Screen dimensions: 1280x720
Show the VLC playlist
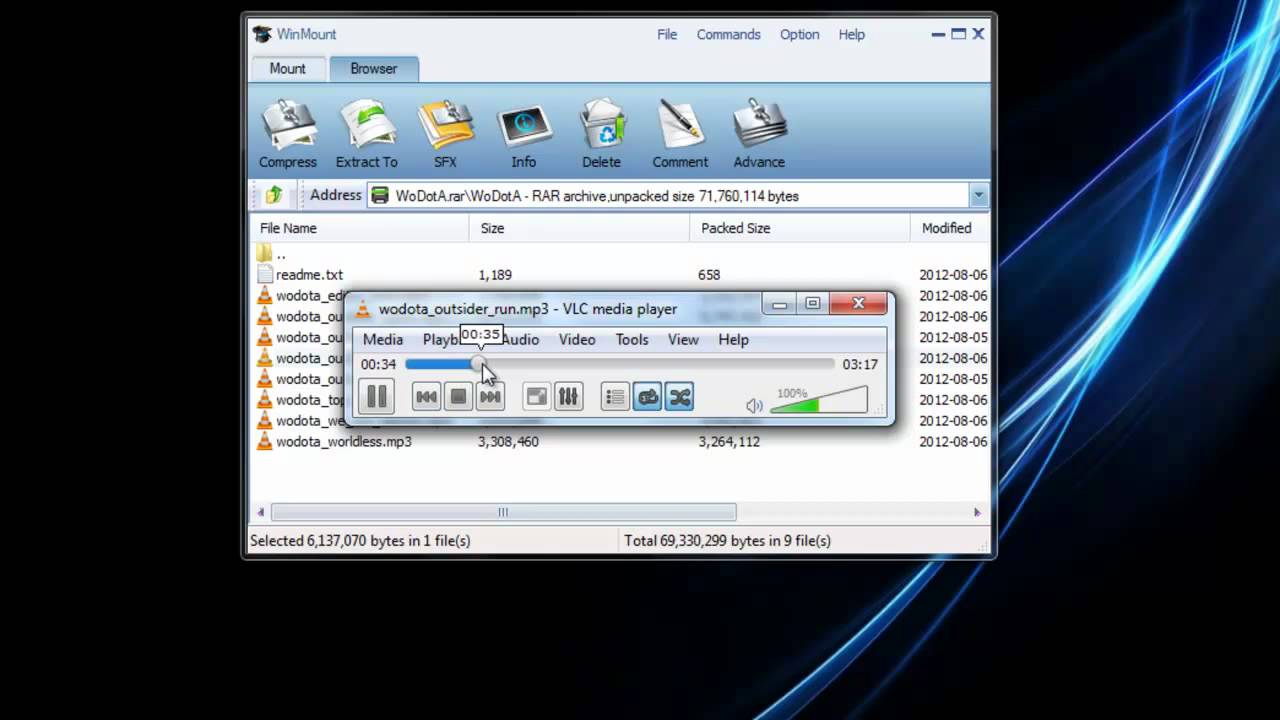pyautogui.click(x=615, y=397)
